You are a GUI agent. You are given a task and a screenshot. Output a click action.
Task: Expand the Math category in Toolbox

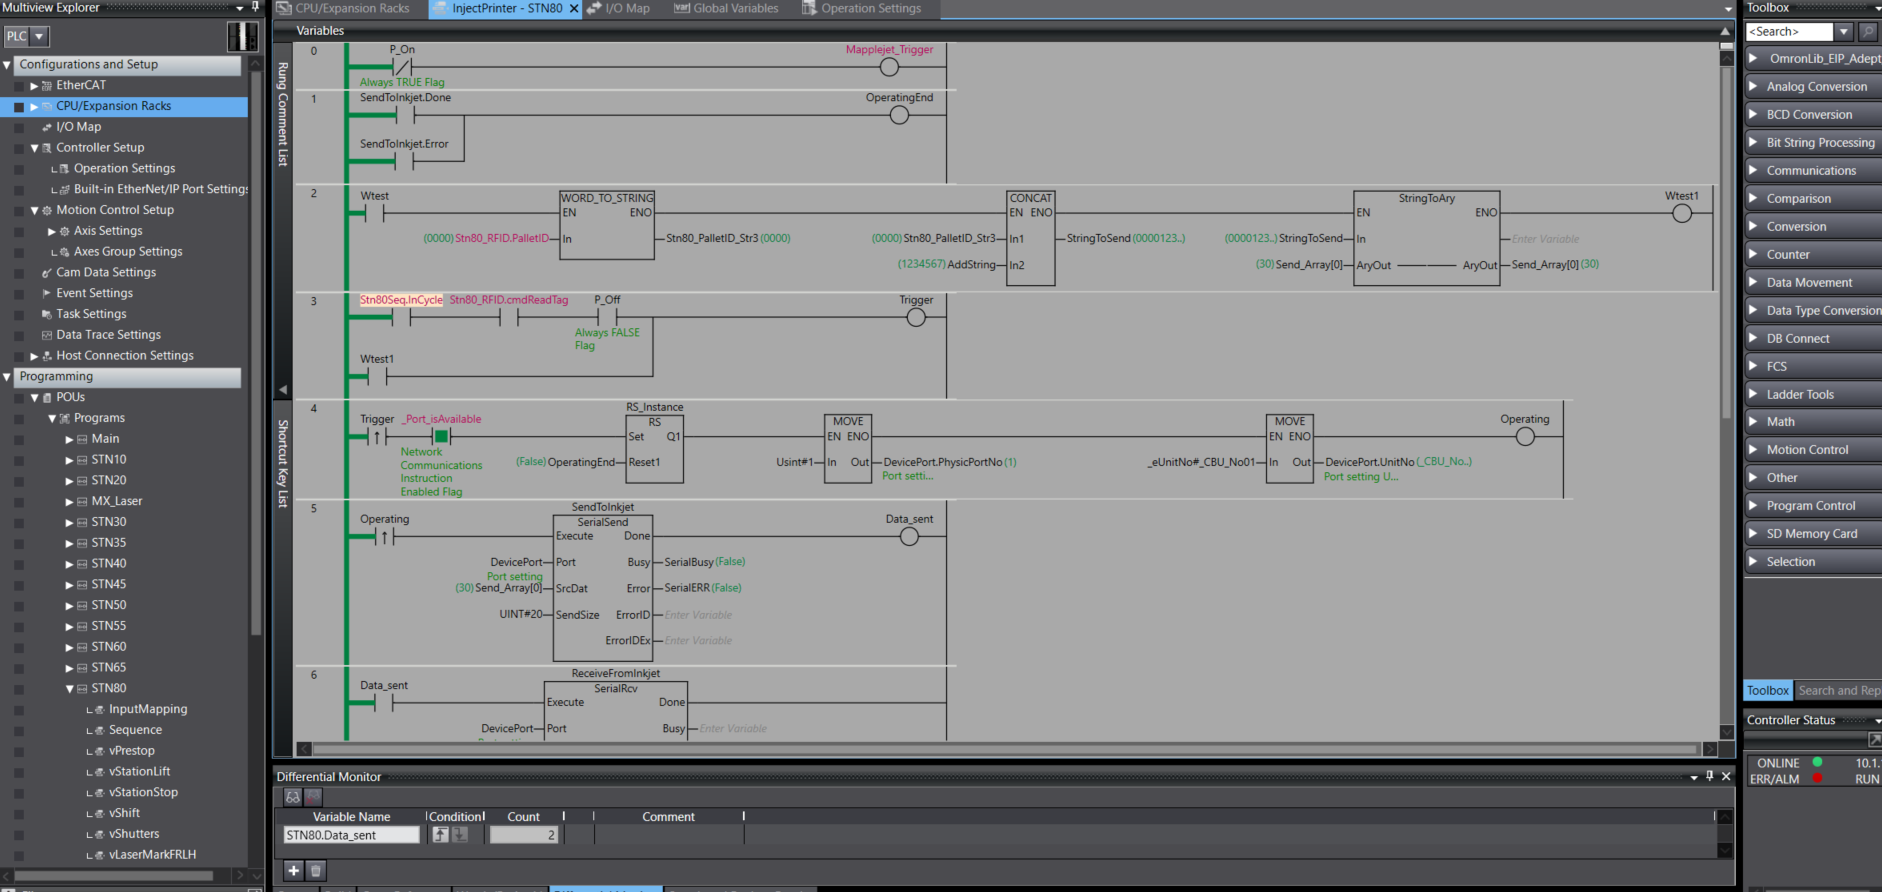pos(1753,422)
